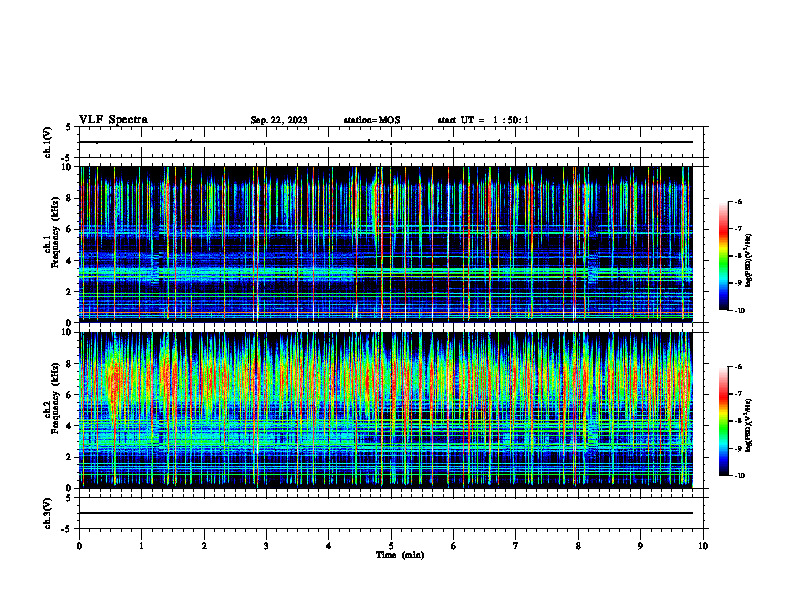Click the "station=MOS" label
Screen dimensions: 792x612
click(x=372, y=120)
